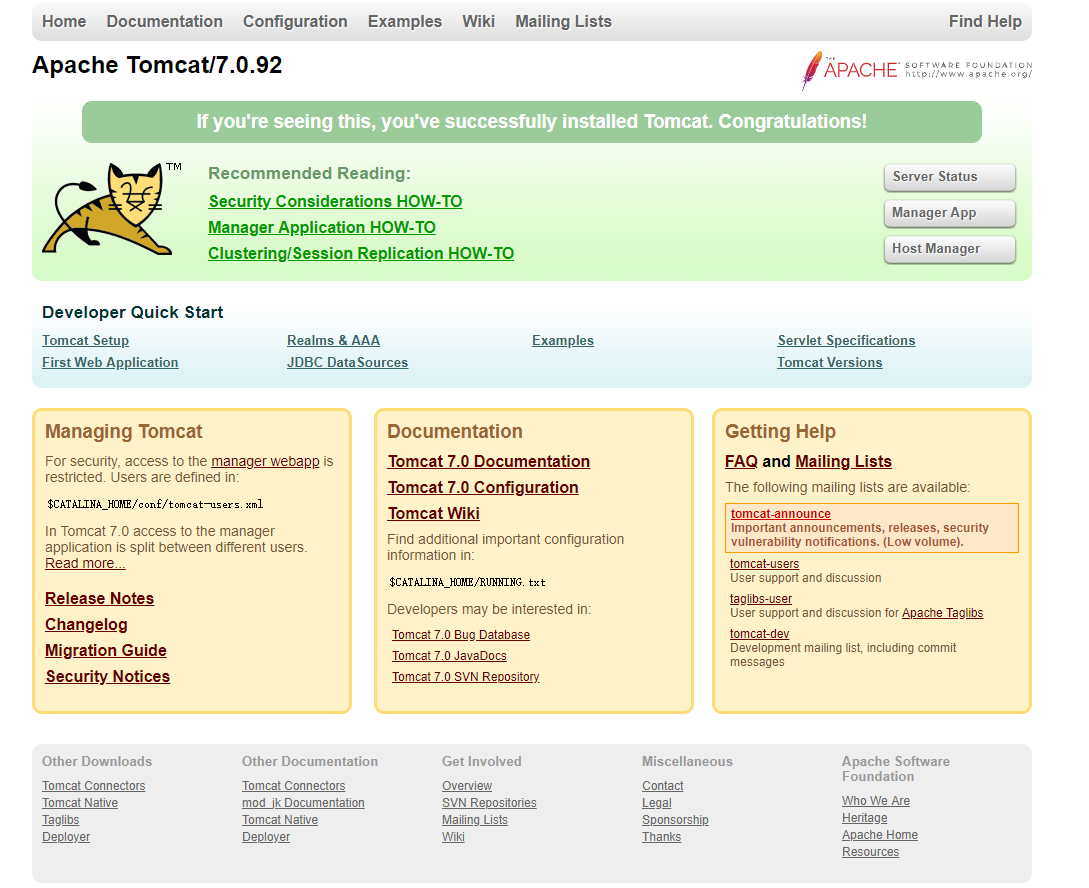Open the FAQ link in Getting Help
1089x888 pixels.
pos(741,462)
